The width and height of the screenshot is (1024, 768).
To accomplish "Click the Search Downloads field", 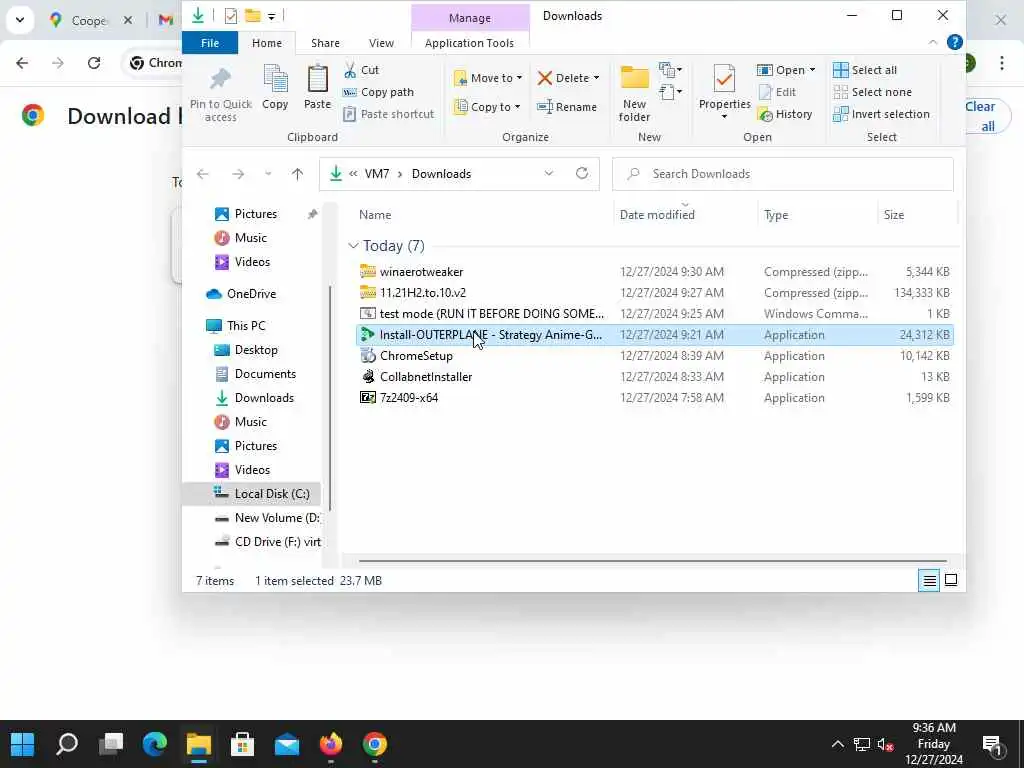I will pyautogui.click(x=782, y=174).
